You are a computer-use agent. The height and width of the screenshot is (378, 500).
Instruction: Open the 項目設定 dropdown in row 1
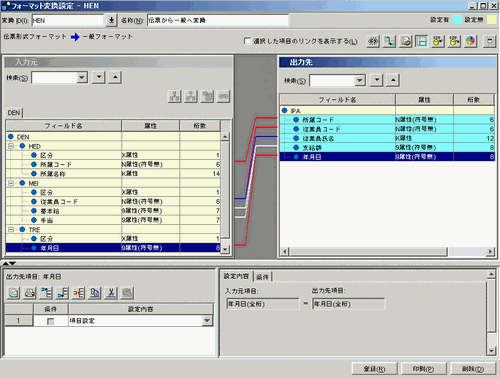tap(207, 321)
